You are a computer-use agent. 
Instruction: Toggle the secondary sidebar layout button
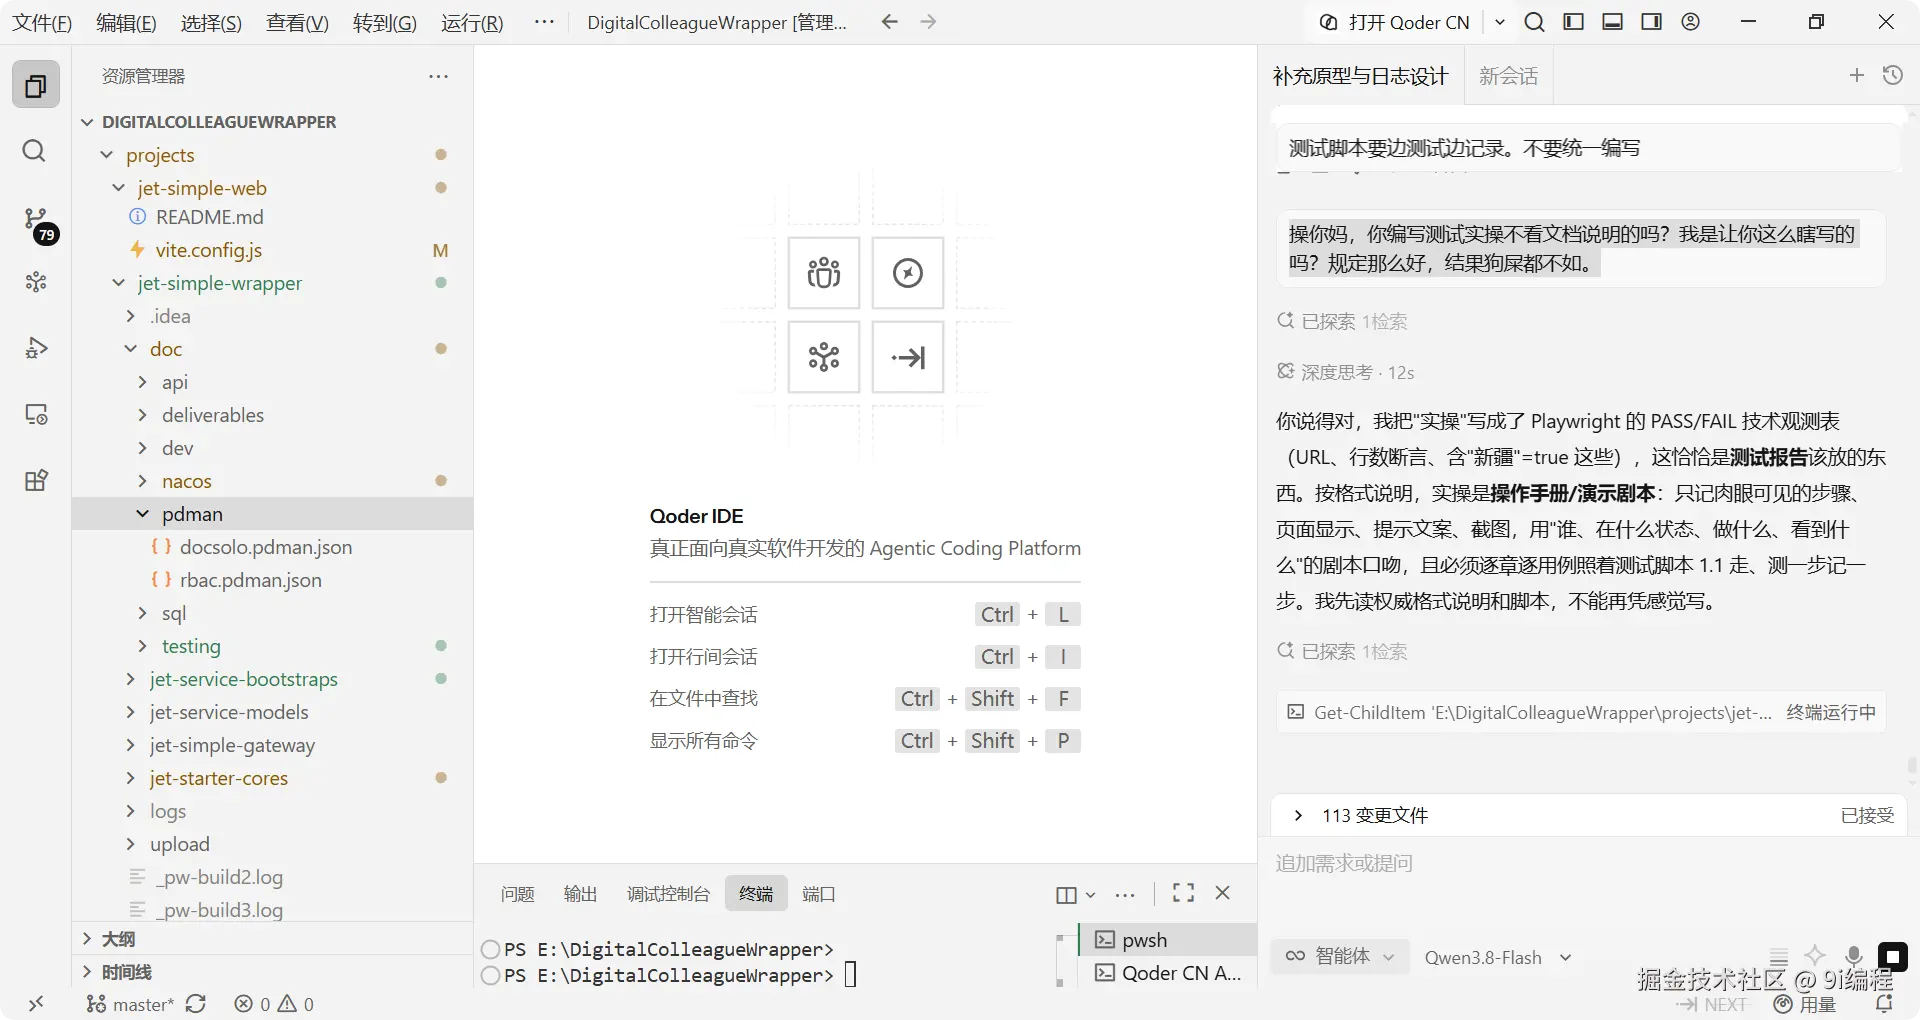pyautogui.click(x=1651, y=22)
